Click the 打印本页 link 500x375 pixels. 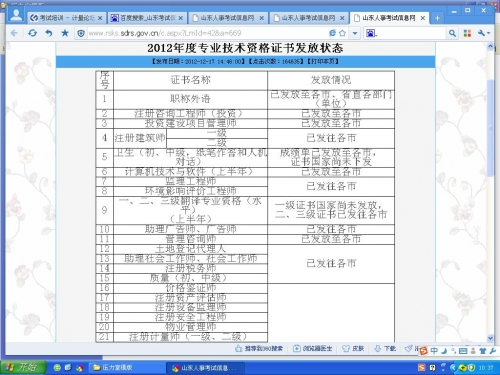tap(323, 61)
